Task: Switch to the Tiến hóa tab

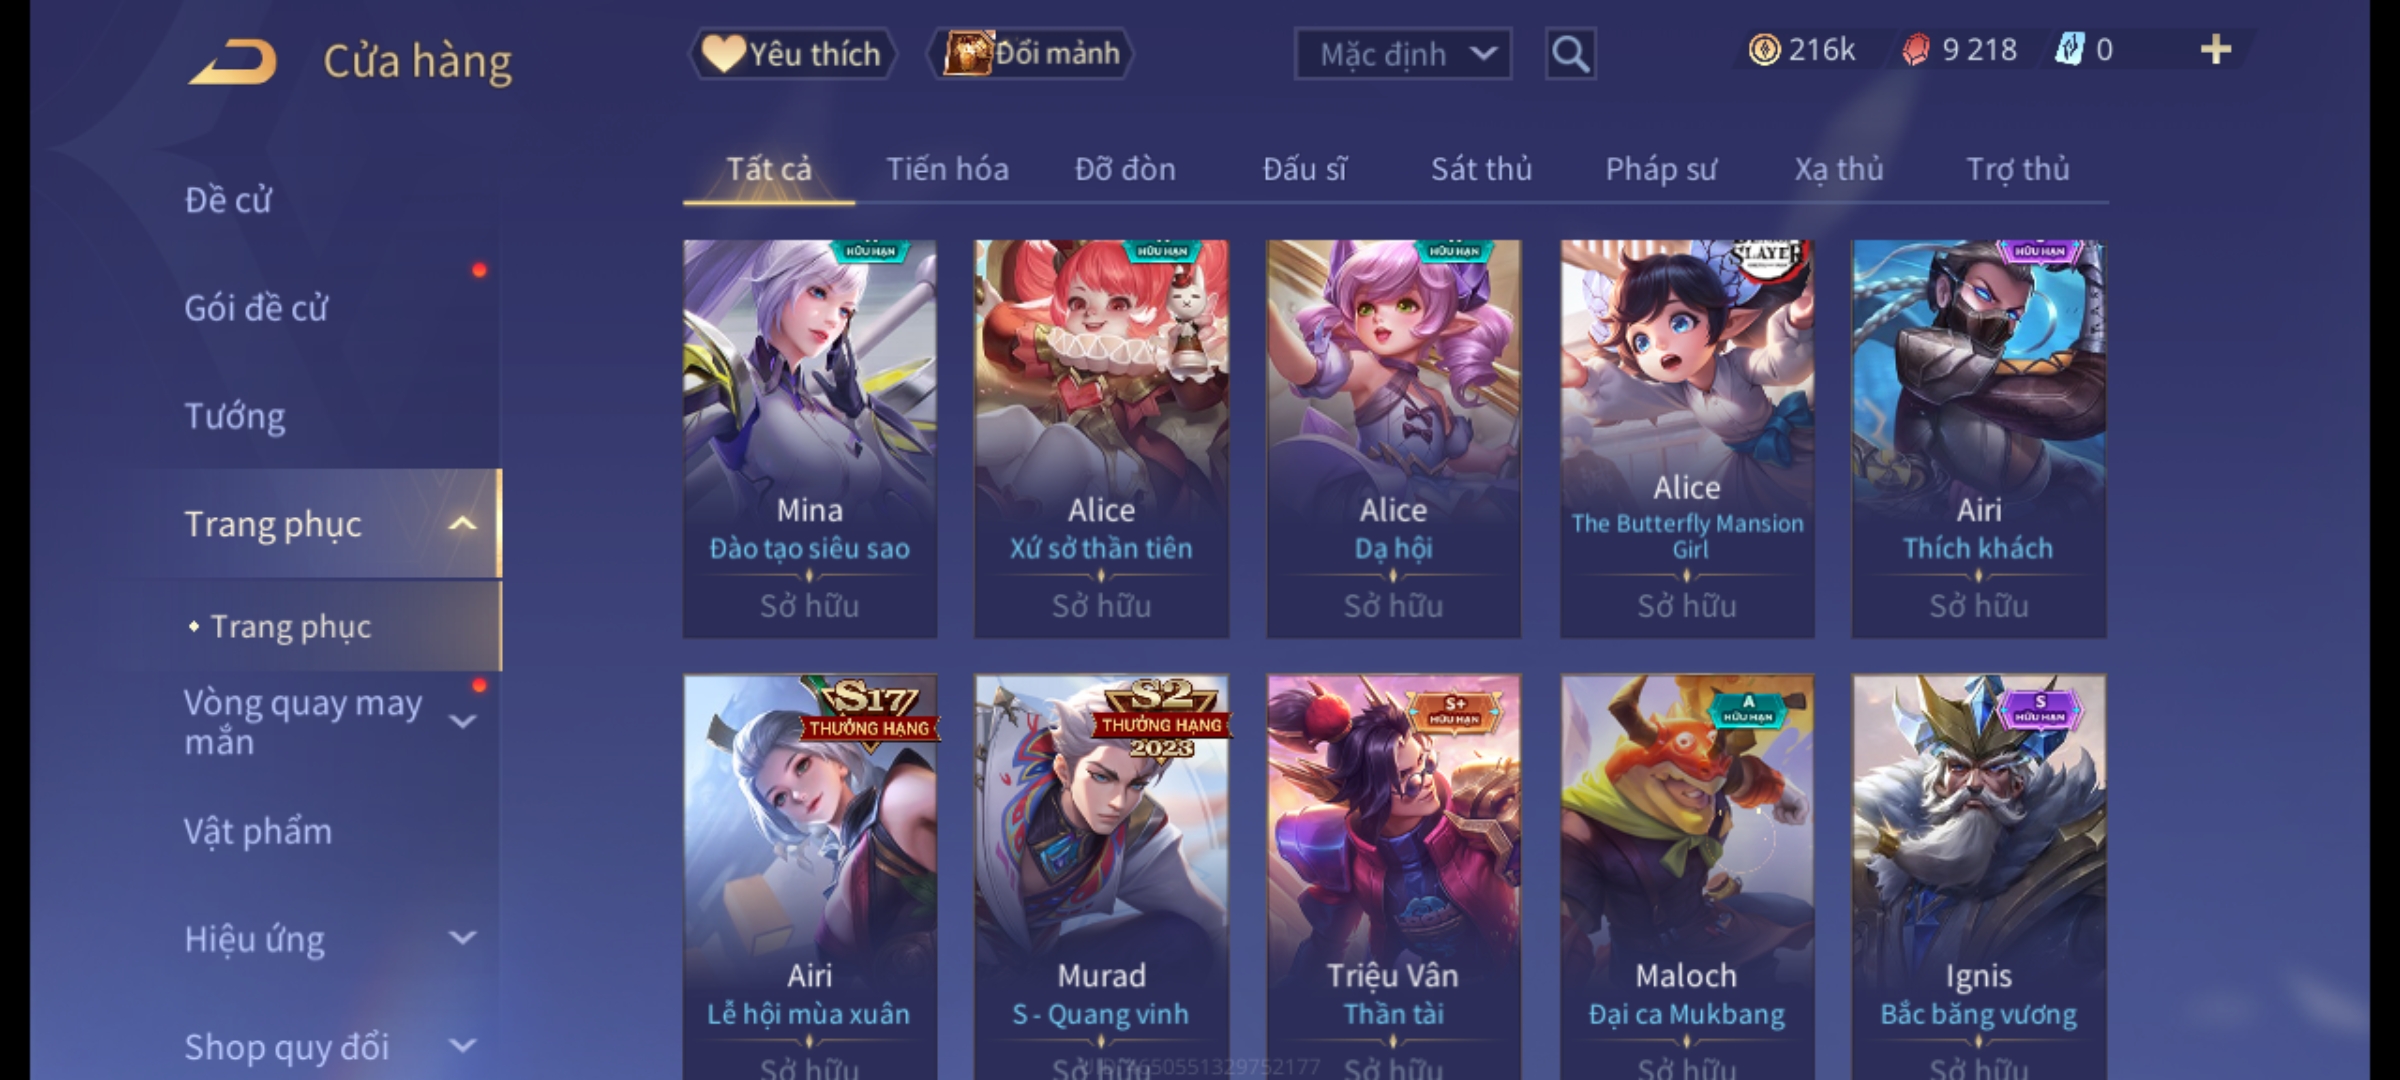Action: tap(947, 169)
